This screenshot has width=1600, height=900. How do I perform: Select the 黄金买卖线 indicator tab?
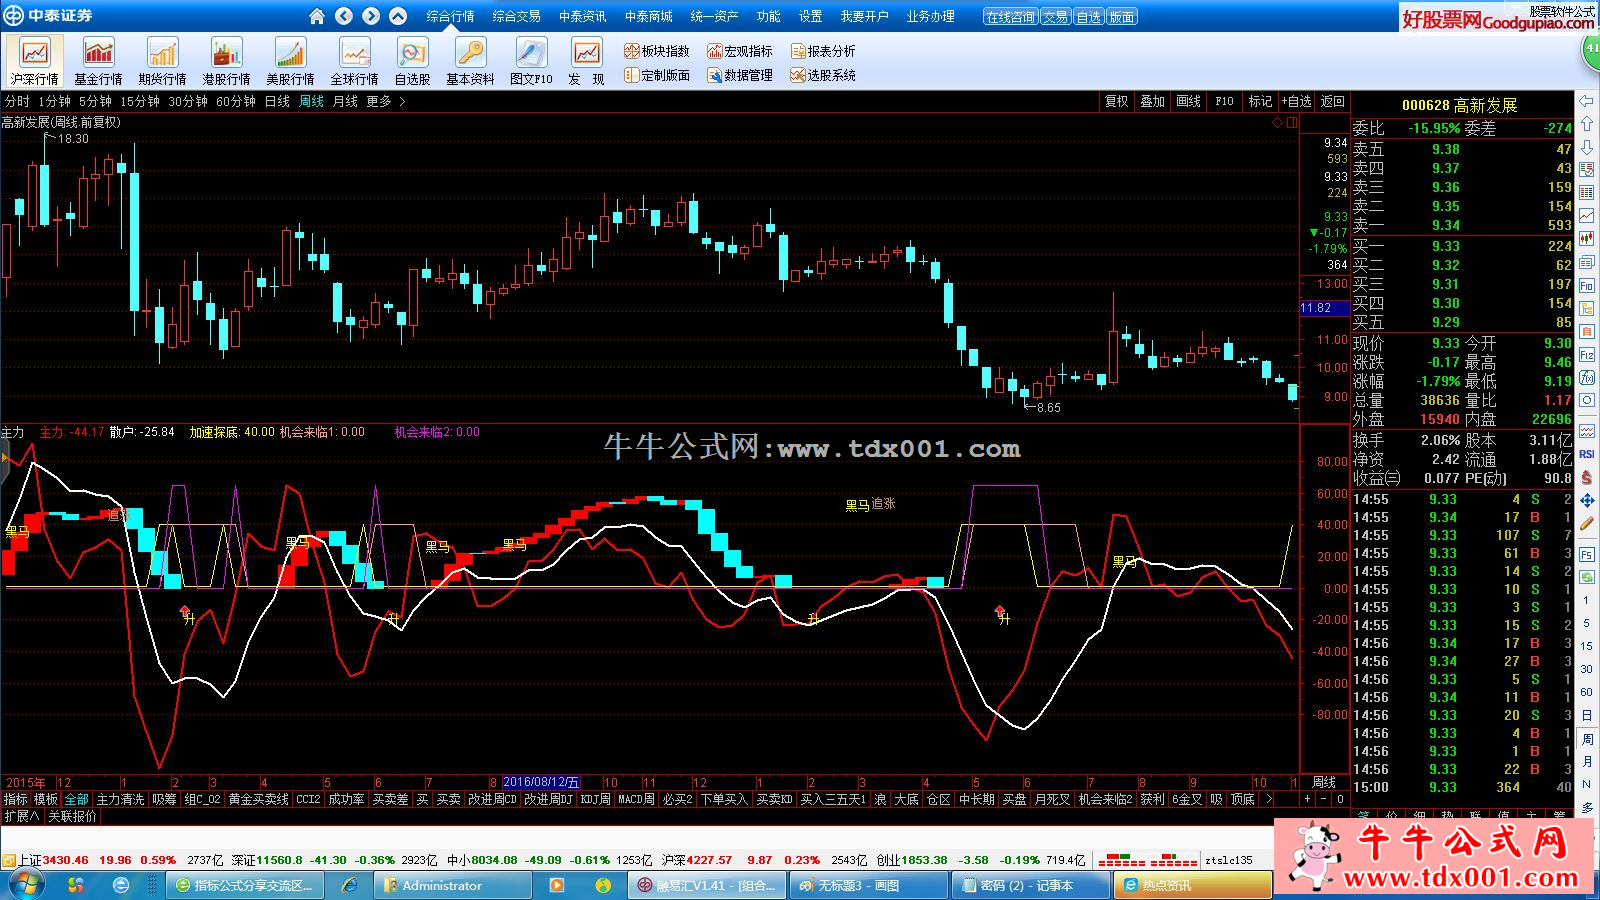click(258, 799)
